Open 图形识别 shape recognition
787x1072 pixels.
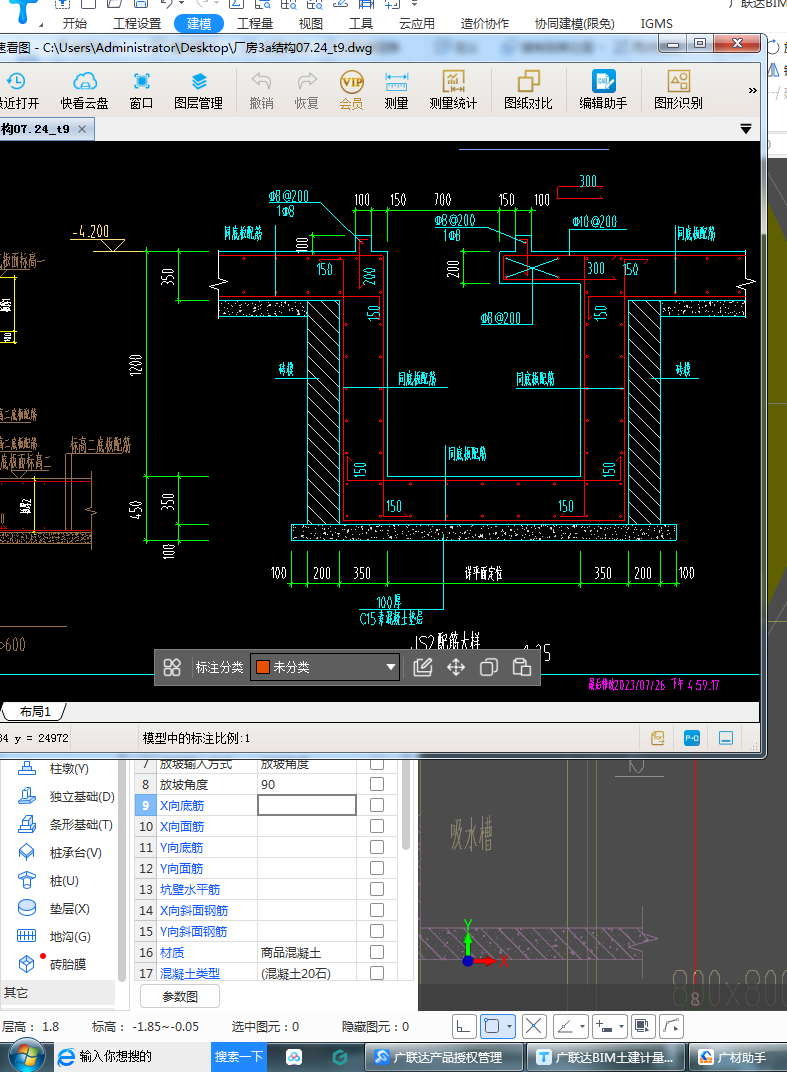point(678,91)
